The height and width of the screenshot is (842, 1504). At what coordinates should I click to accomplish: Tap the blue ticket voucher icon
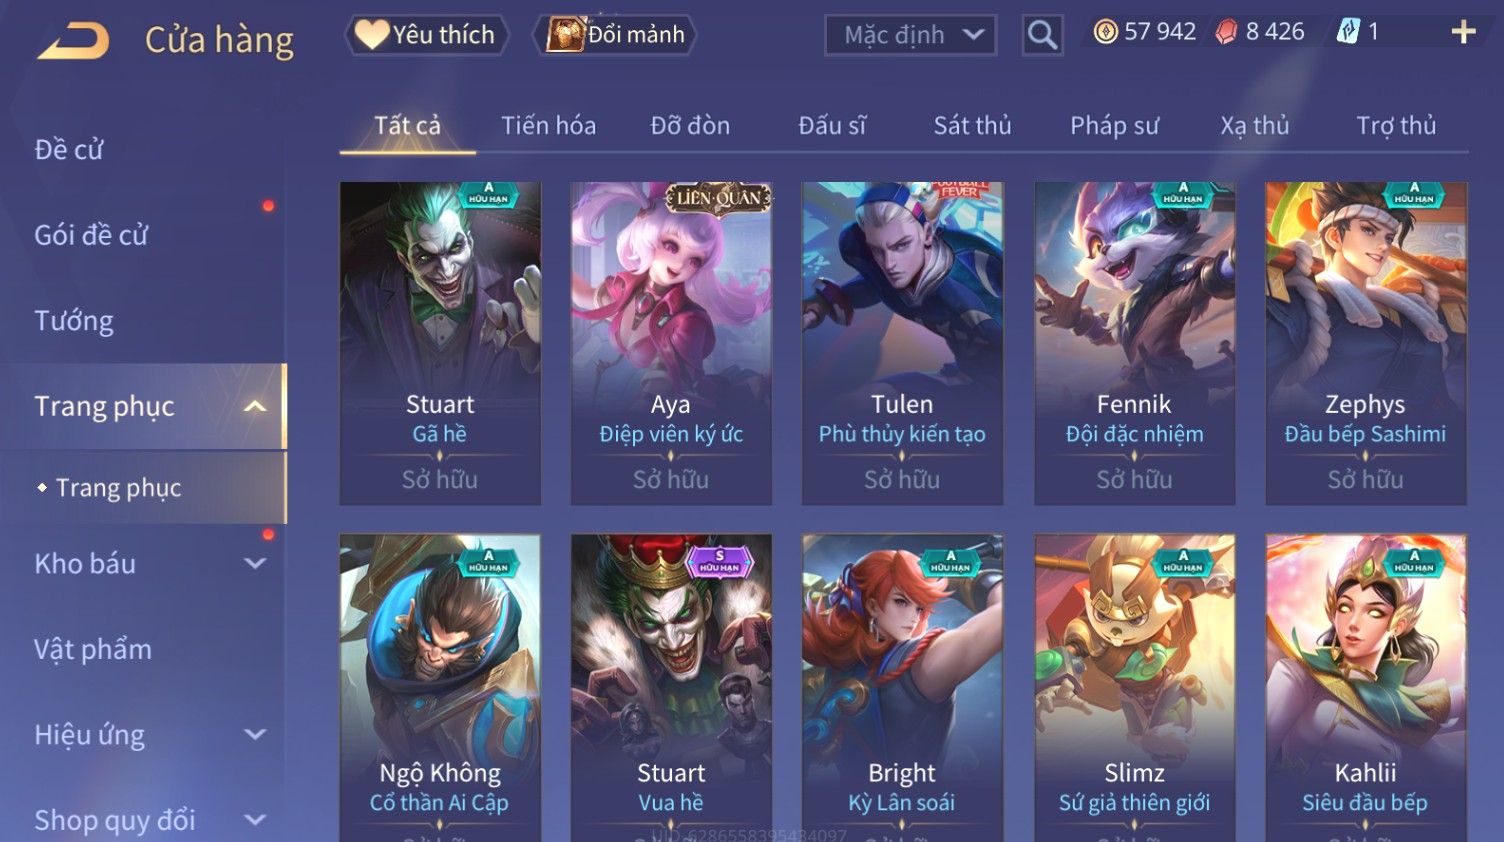click(x=1348, y=32)
